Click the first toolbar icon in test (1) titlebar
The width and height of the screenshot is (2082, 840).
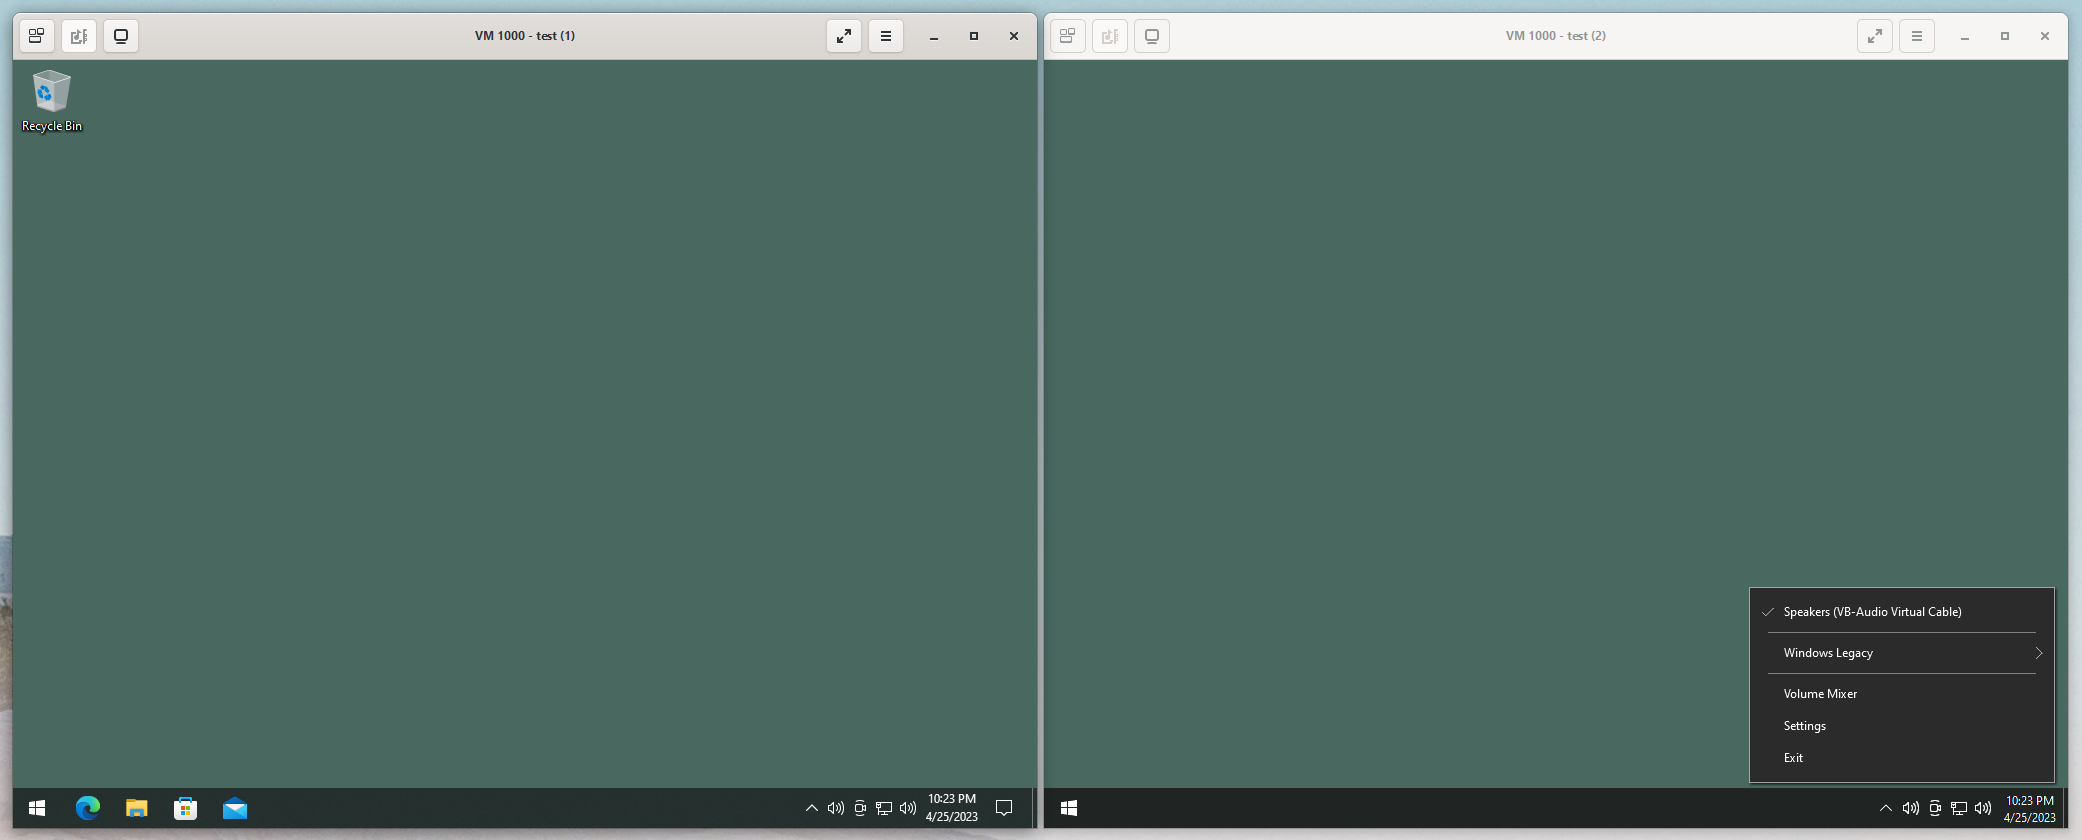pos(36,36)
